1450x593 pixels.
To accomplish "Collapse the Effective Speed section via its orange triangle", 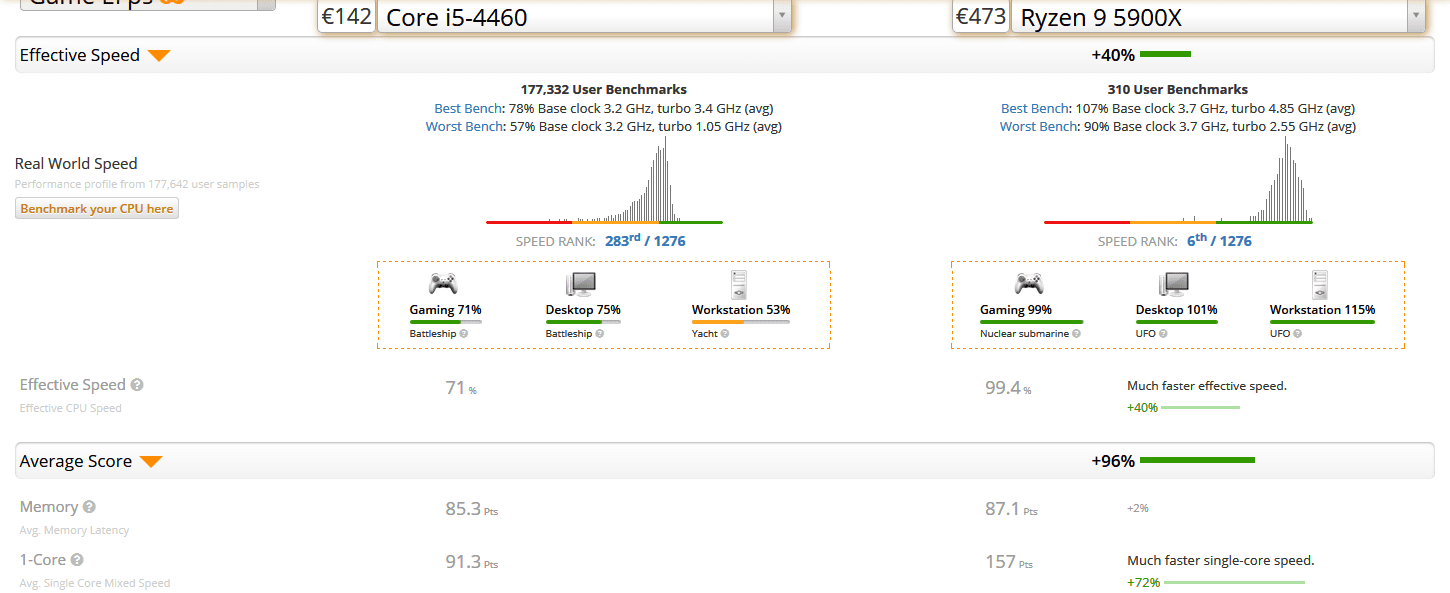I will pos(159,56).
